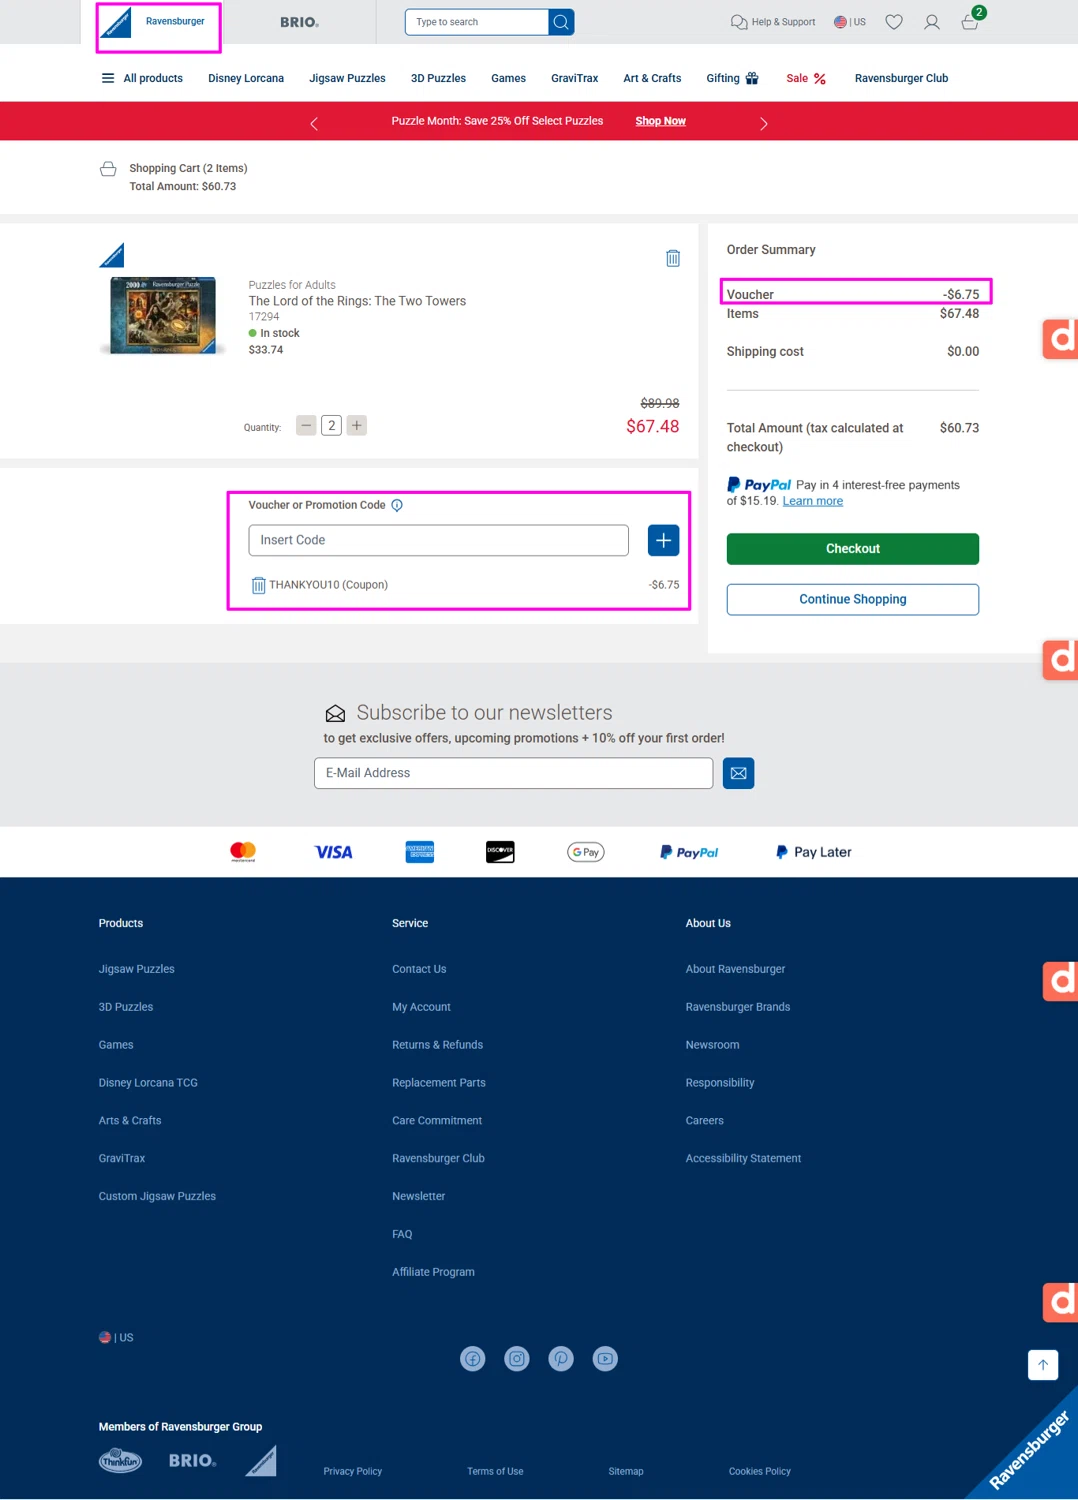Open Disney Lorcana TCG footer link
The height and width of the screenshot is (1500, 1078).
(148, 1083)
